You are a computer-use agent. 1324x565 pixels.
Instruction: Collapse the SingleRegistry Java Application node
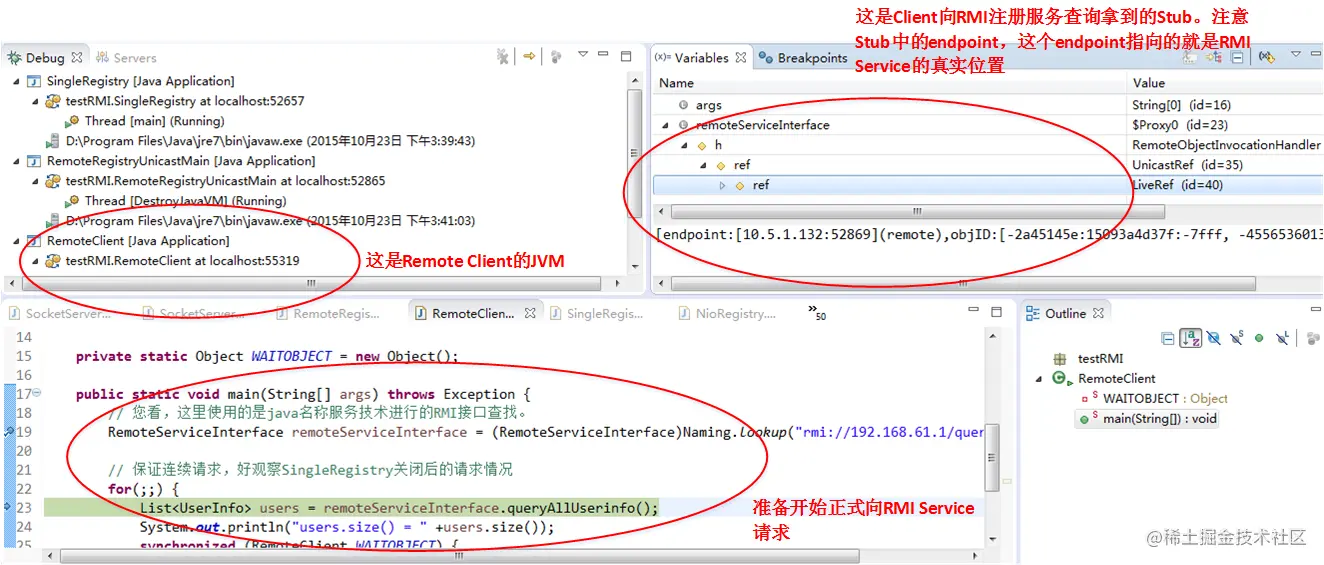(x=16, y=81)
